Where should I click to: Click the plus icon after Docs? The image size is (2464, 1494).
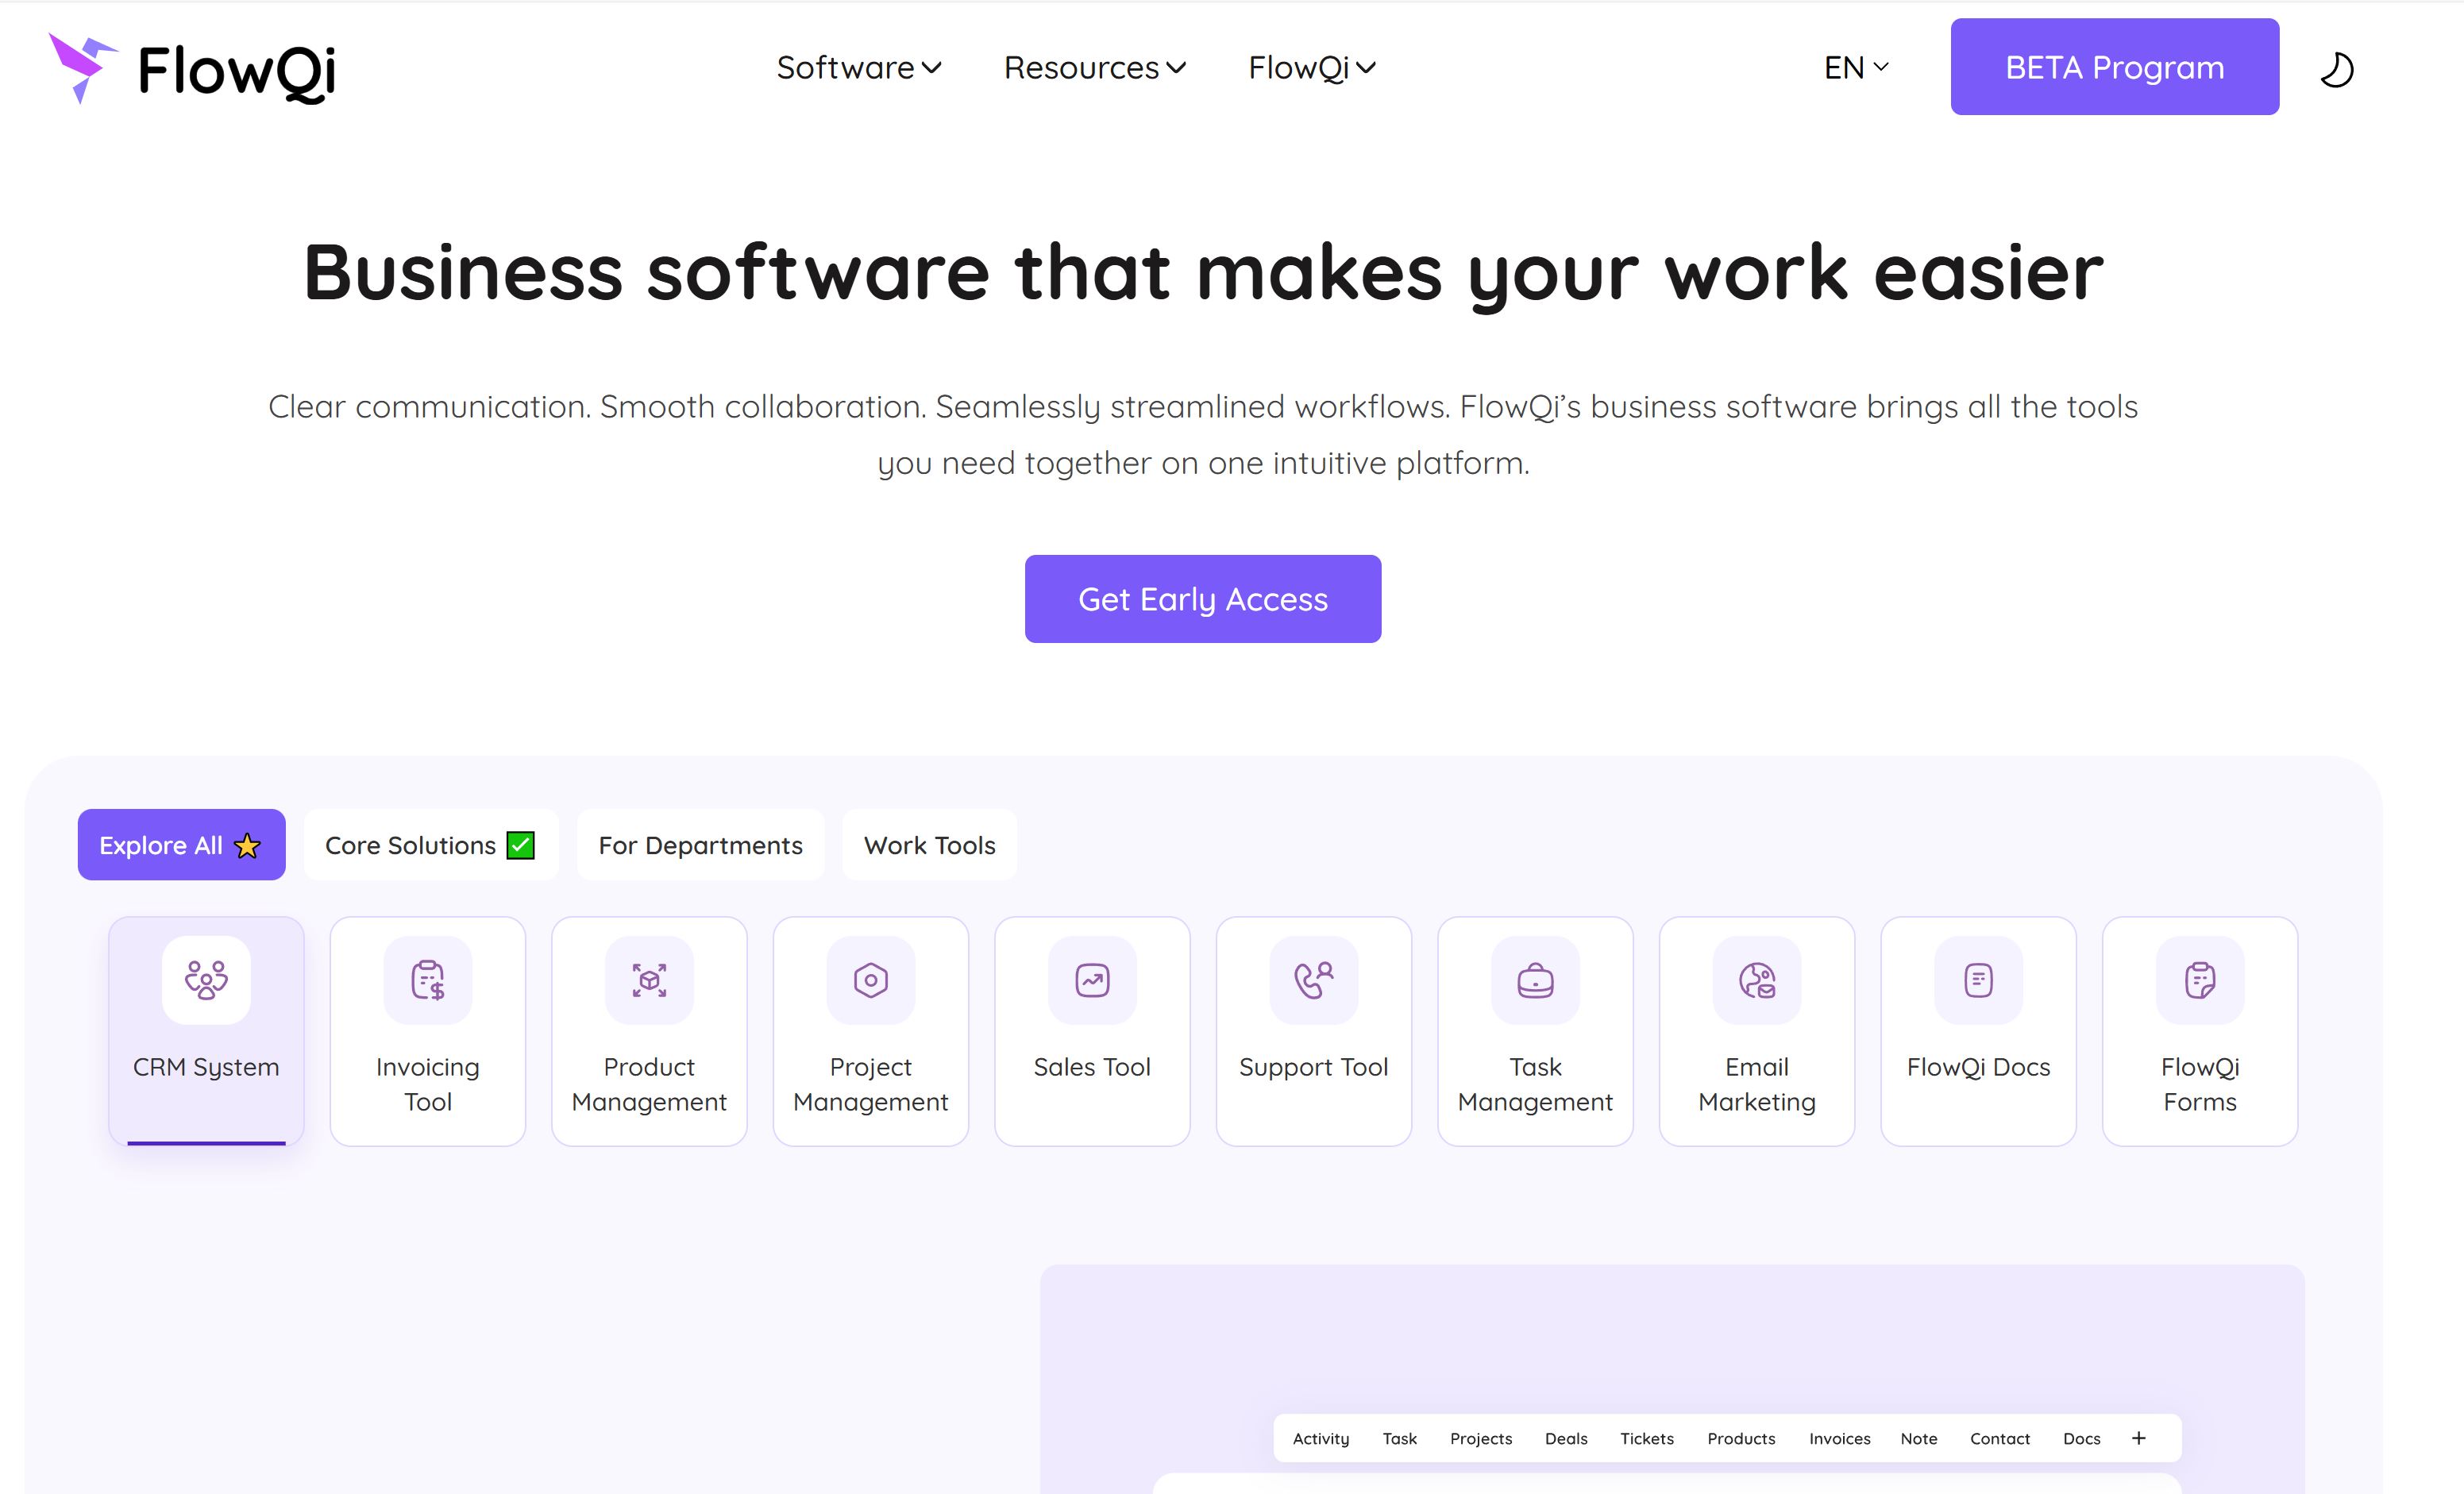tap(2139, 1438)
